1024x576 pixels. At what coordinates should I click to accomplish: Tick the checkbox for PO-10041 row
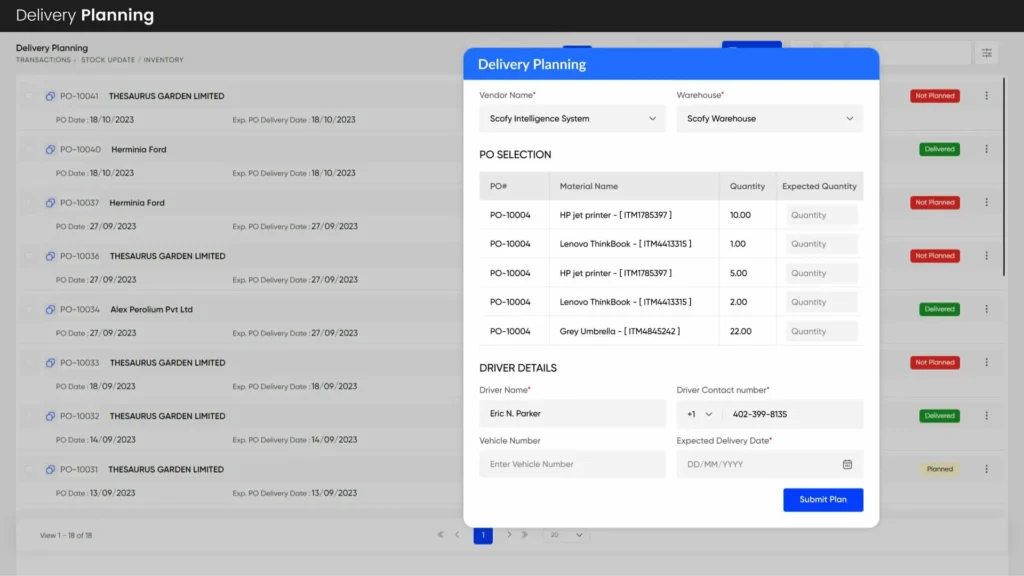coord(30,97)
